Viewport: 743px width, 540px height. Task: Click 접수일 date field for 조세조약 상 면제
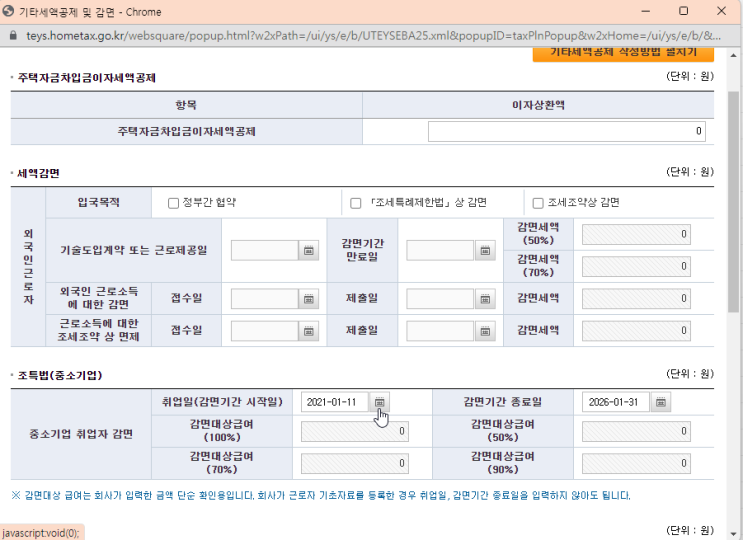coord(265,331)
